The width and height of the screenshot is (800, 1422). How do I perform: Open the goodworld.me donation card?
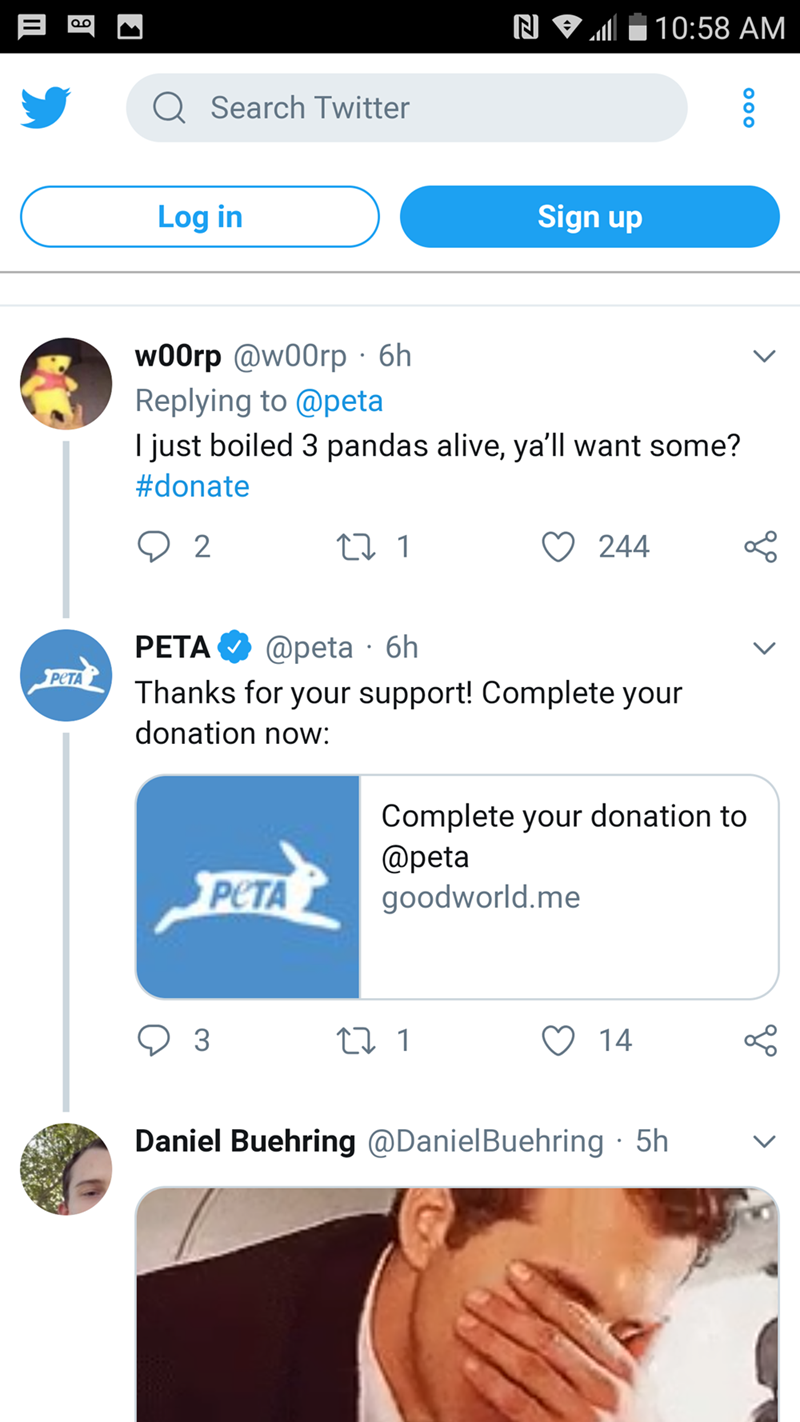[x=457, y=886]
